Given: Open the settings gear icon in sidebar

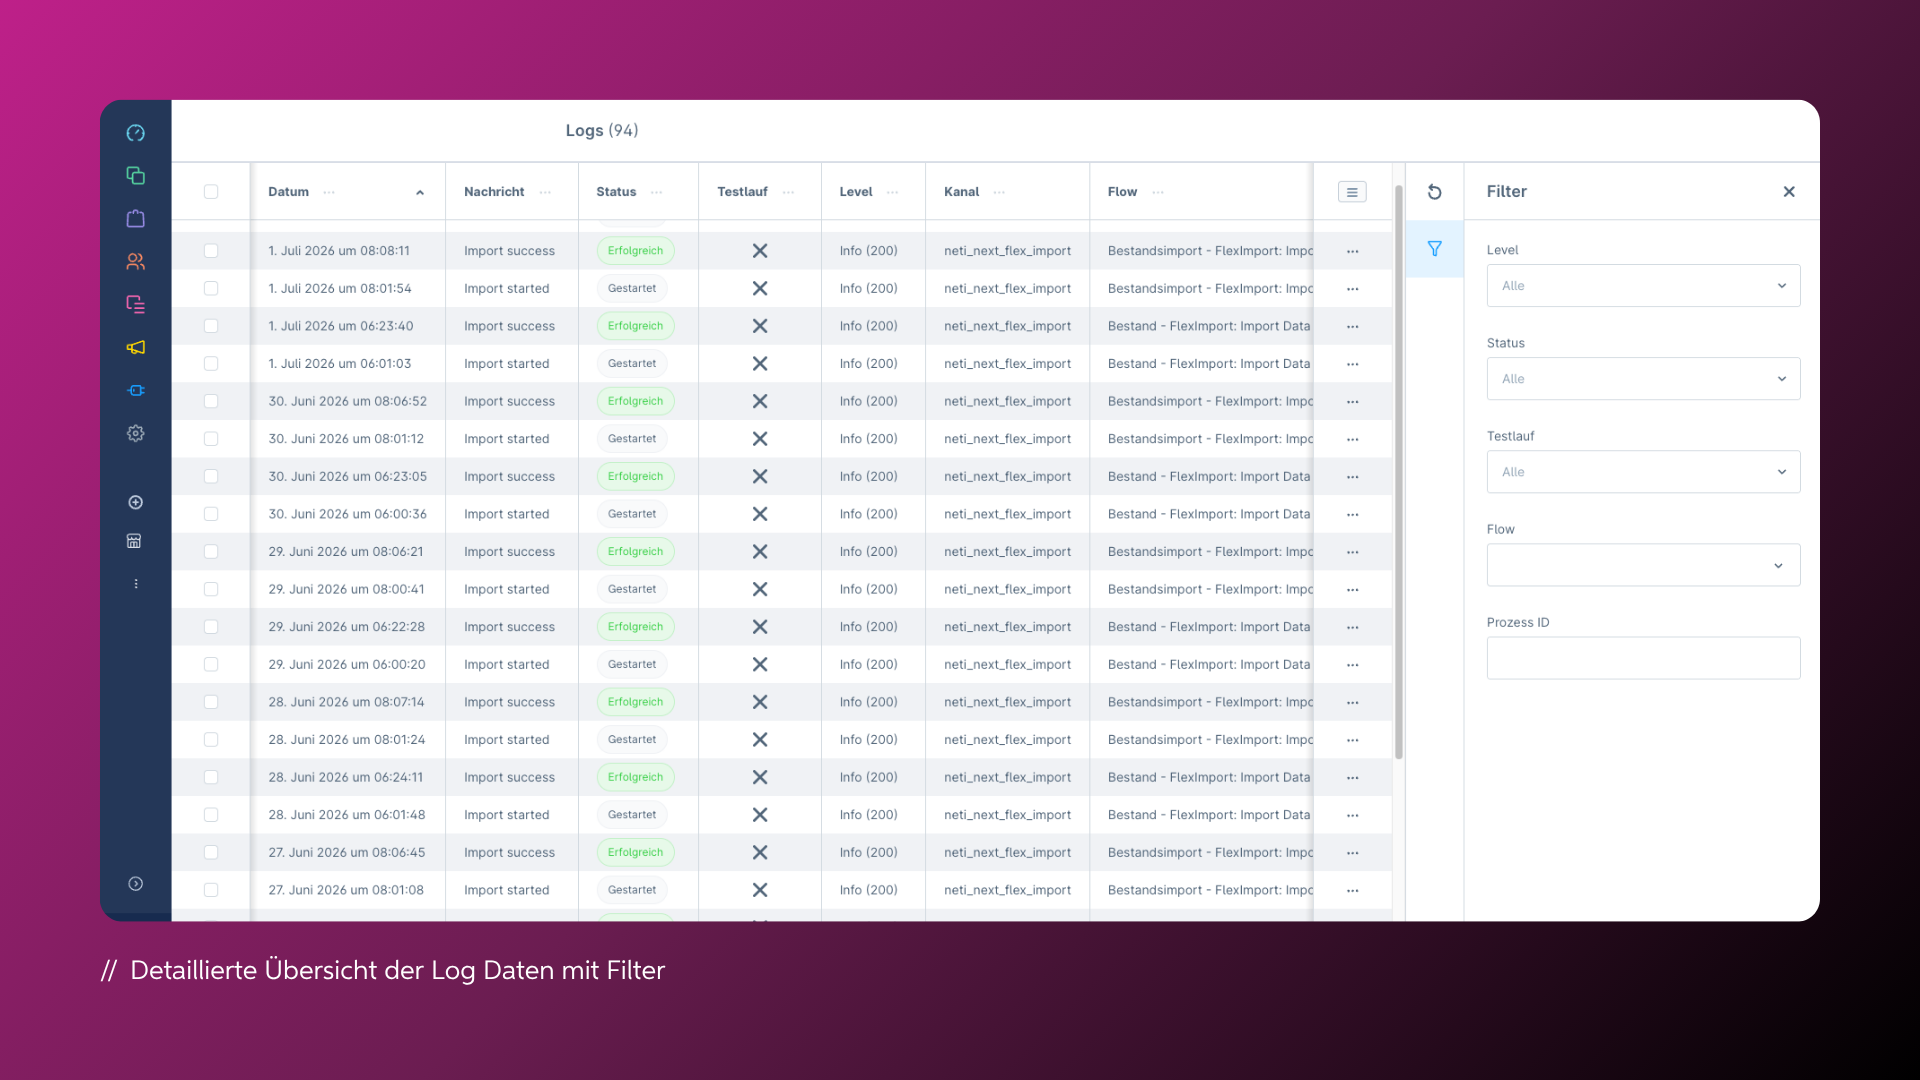Looking at the screenshot, I should coord(136,434).
